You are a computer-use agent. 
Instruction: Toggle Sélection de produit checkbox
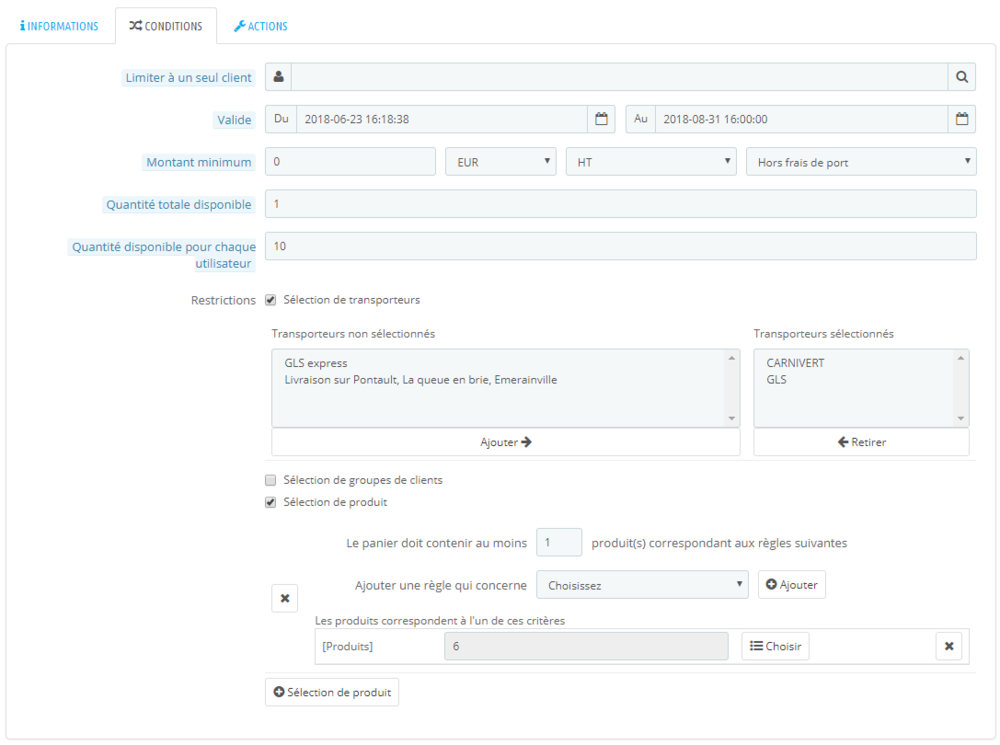coord(270,503)
